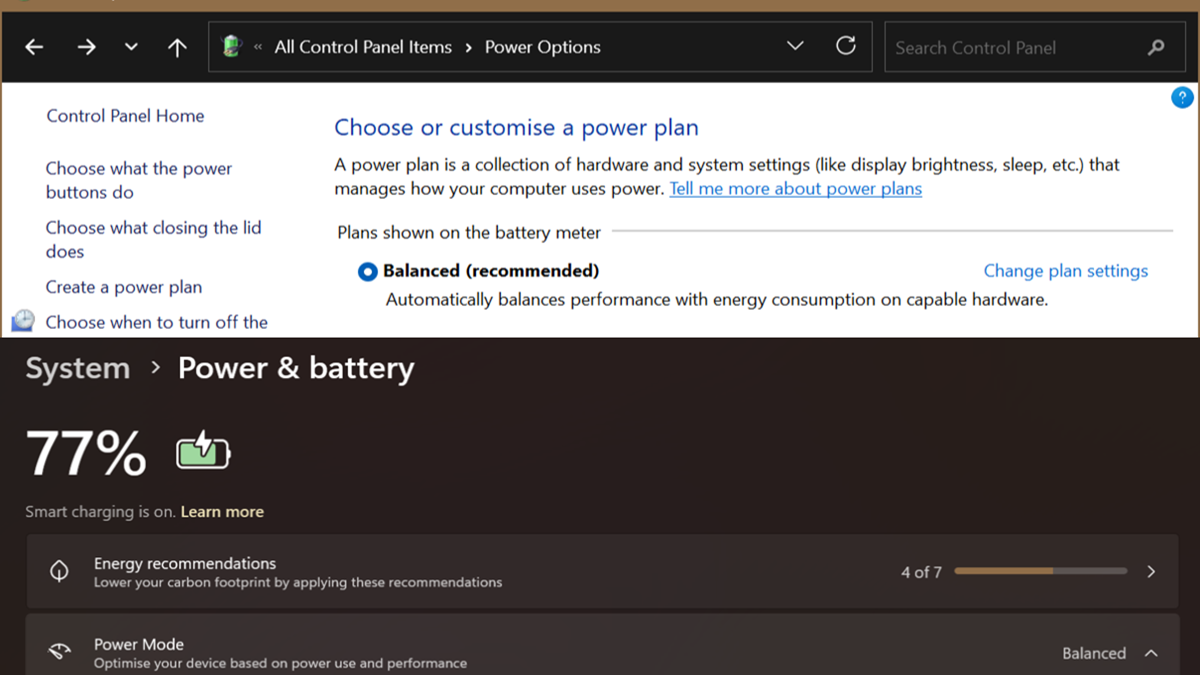The image size is (1200, 675).
Task: Refresh the Power Options page
Action: (846, 46)
